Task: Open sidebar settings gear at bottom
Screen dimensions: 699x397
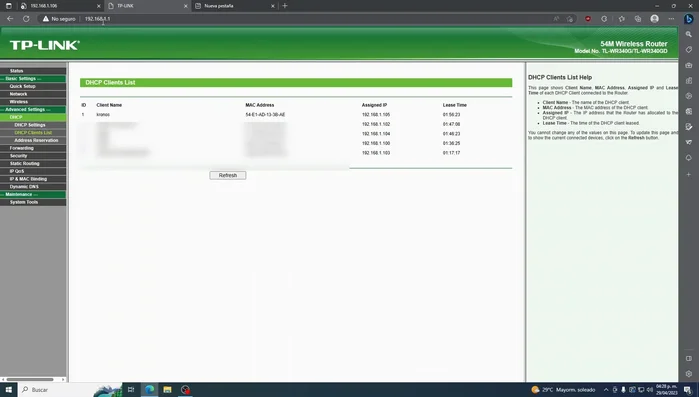Action: point(689,374)
